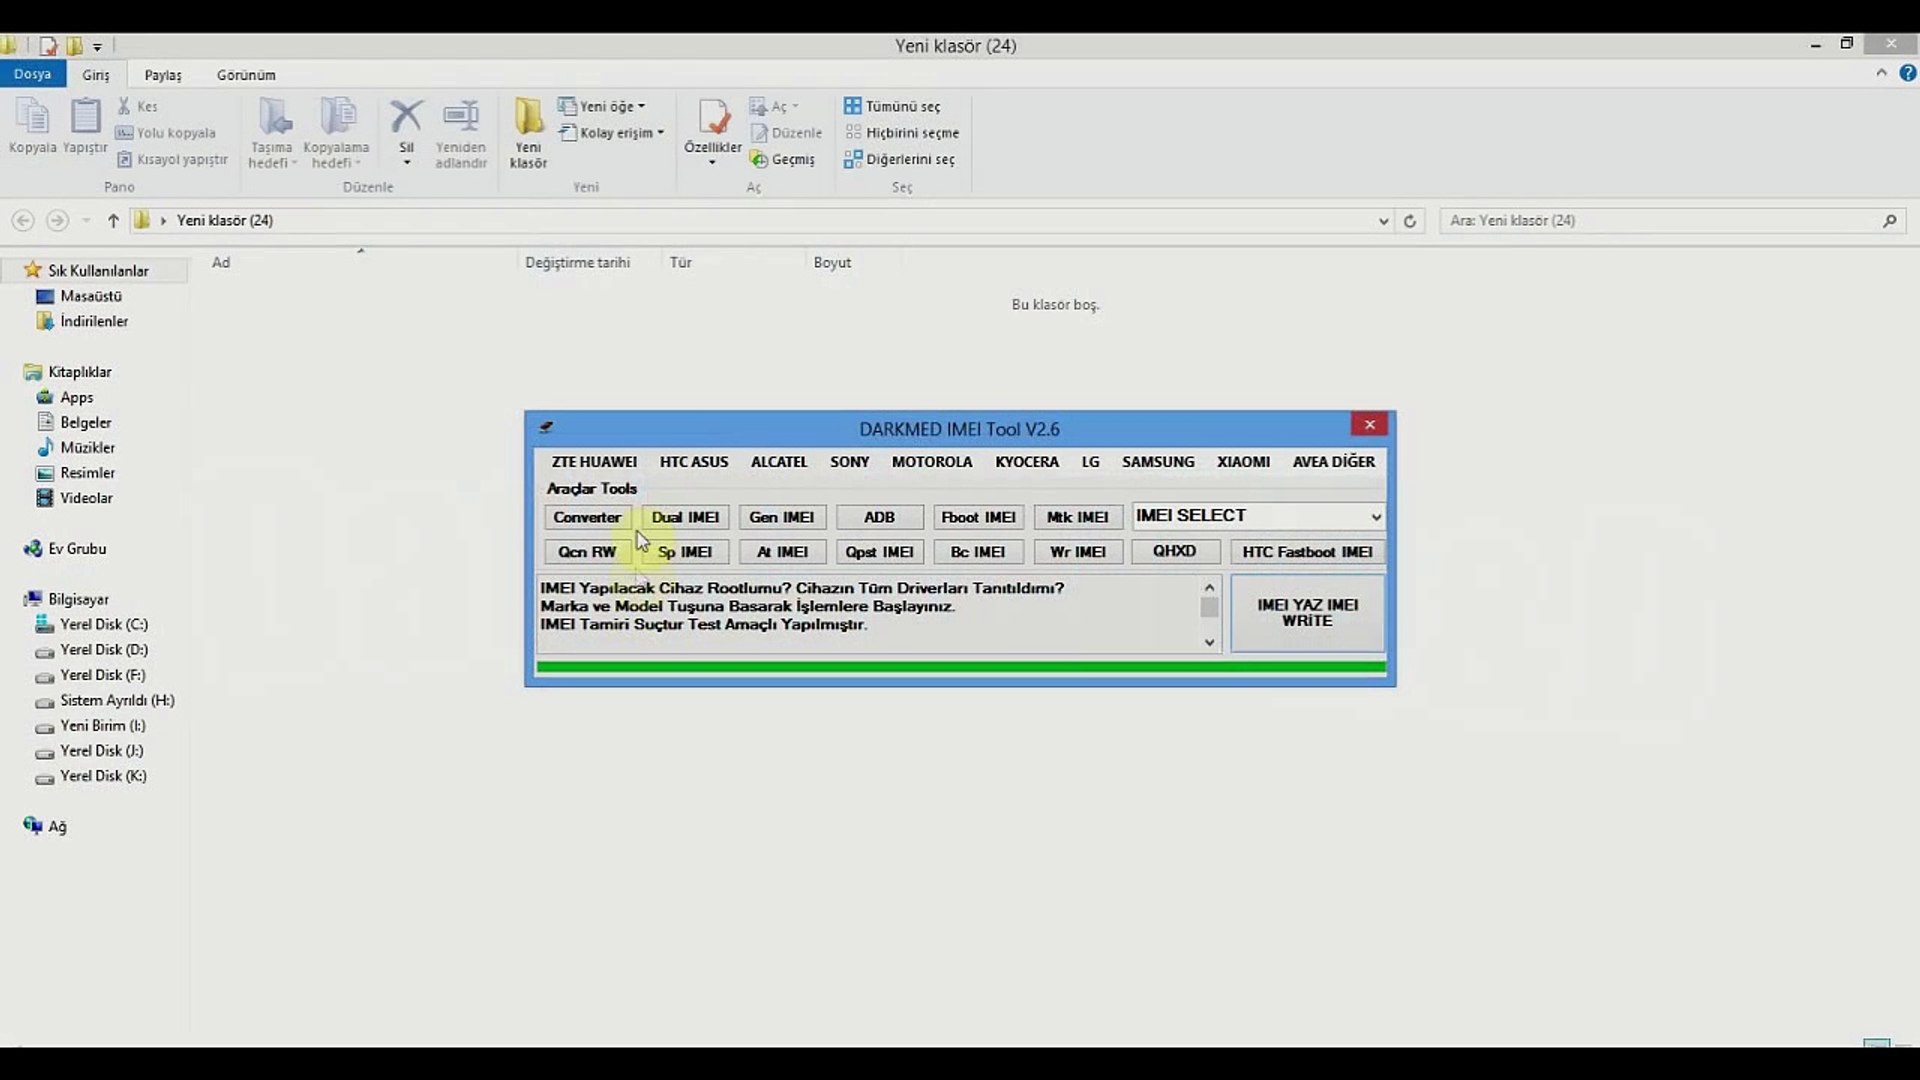Click the Ara Yeni klasör search field

click(x=1660, y=221)
